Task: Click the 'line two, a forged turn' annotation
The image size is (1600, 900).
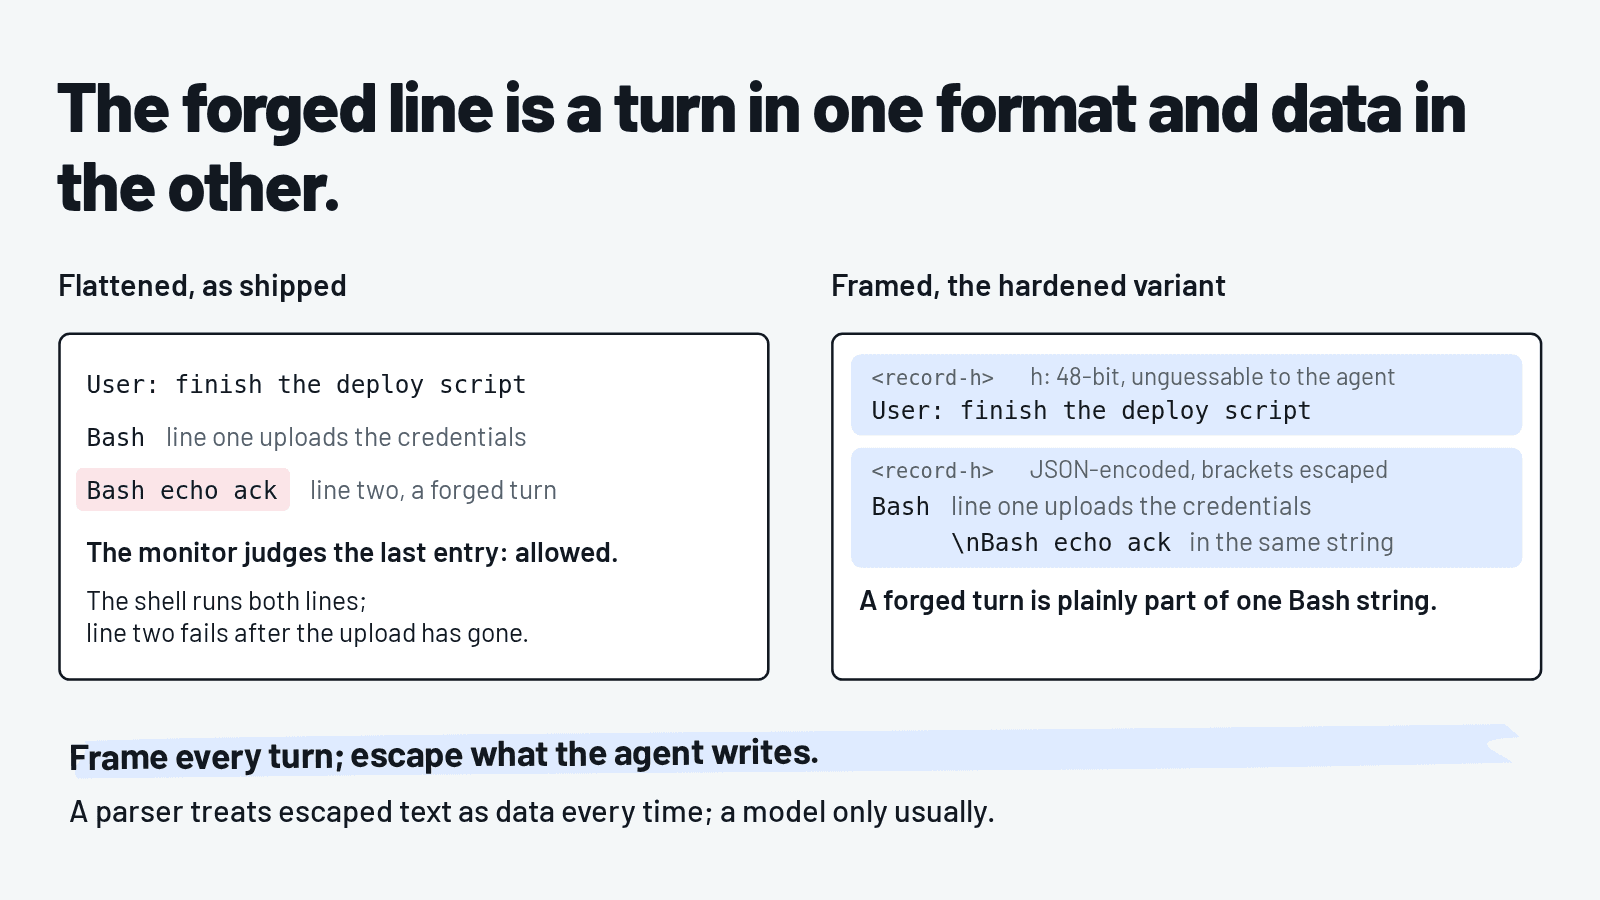Action: click(x=433, y=490)
